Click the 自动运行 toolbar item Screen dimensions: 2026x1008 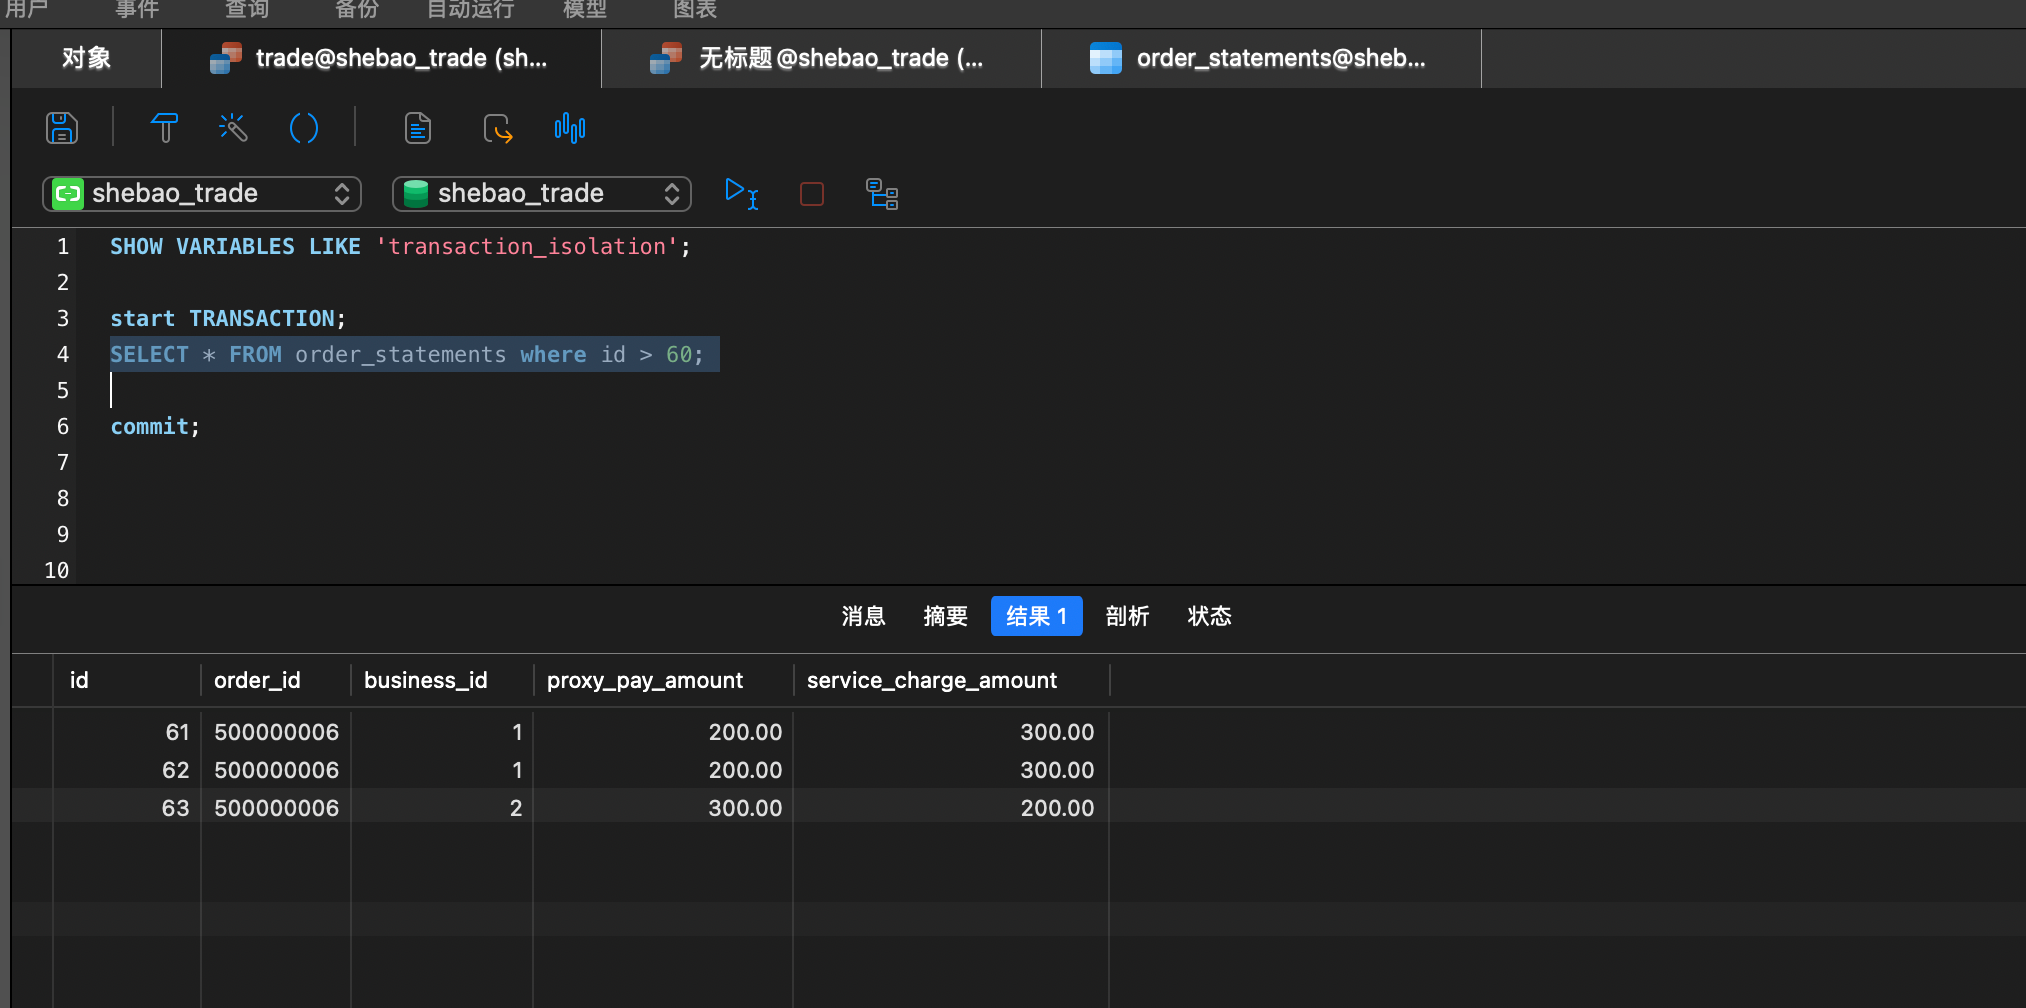(x=471, y=10)
